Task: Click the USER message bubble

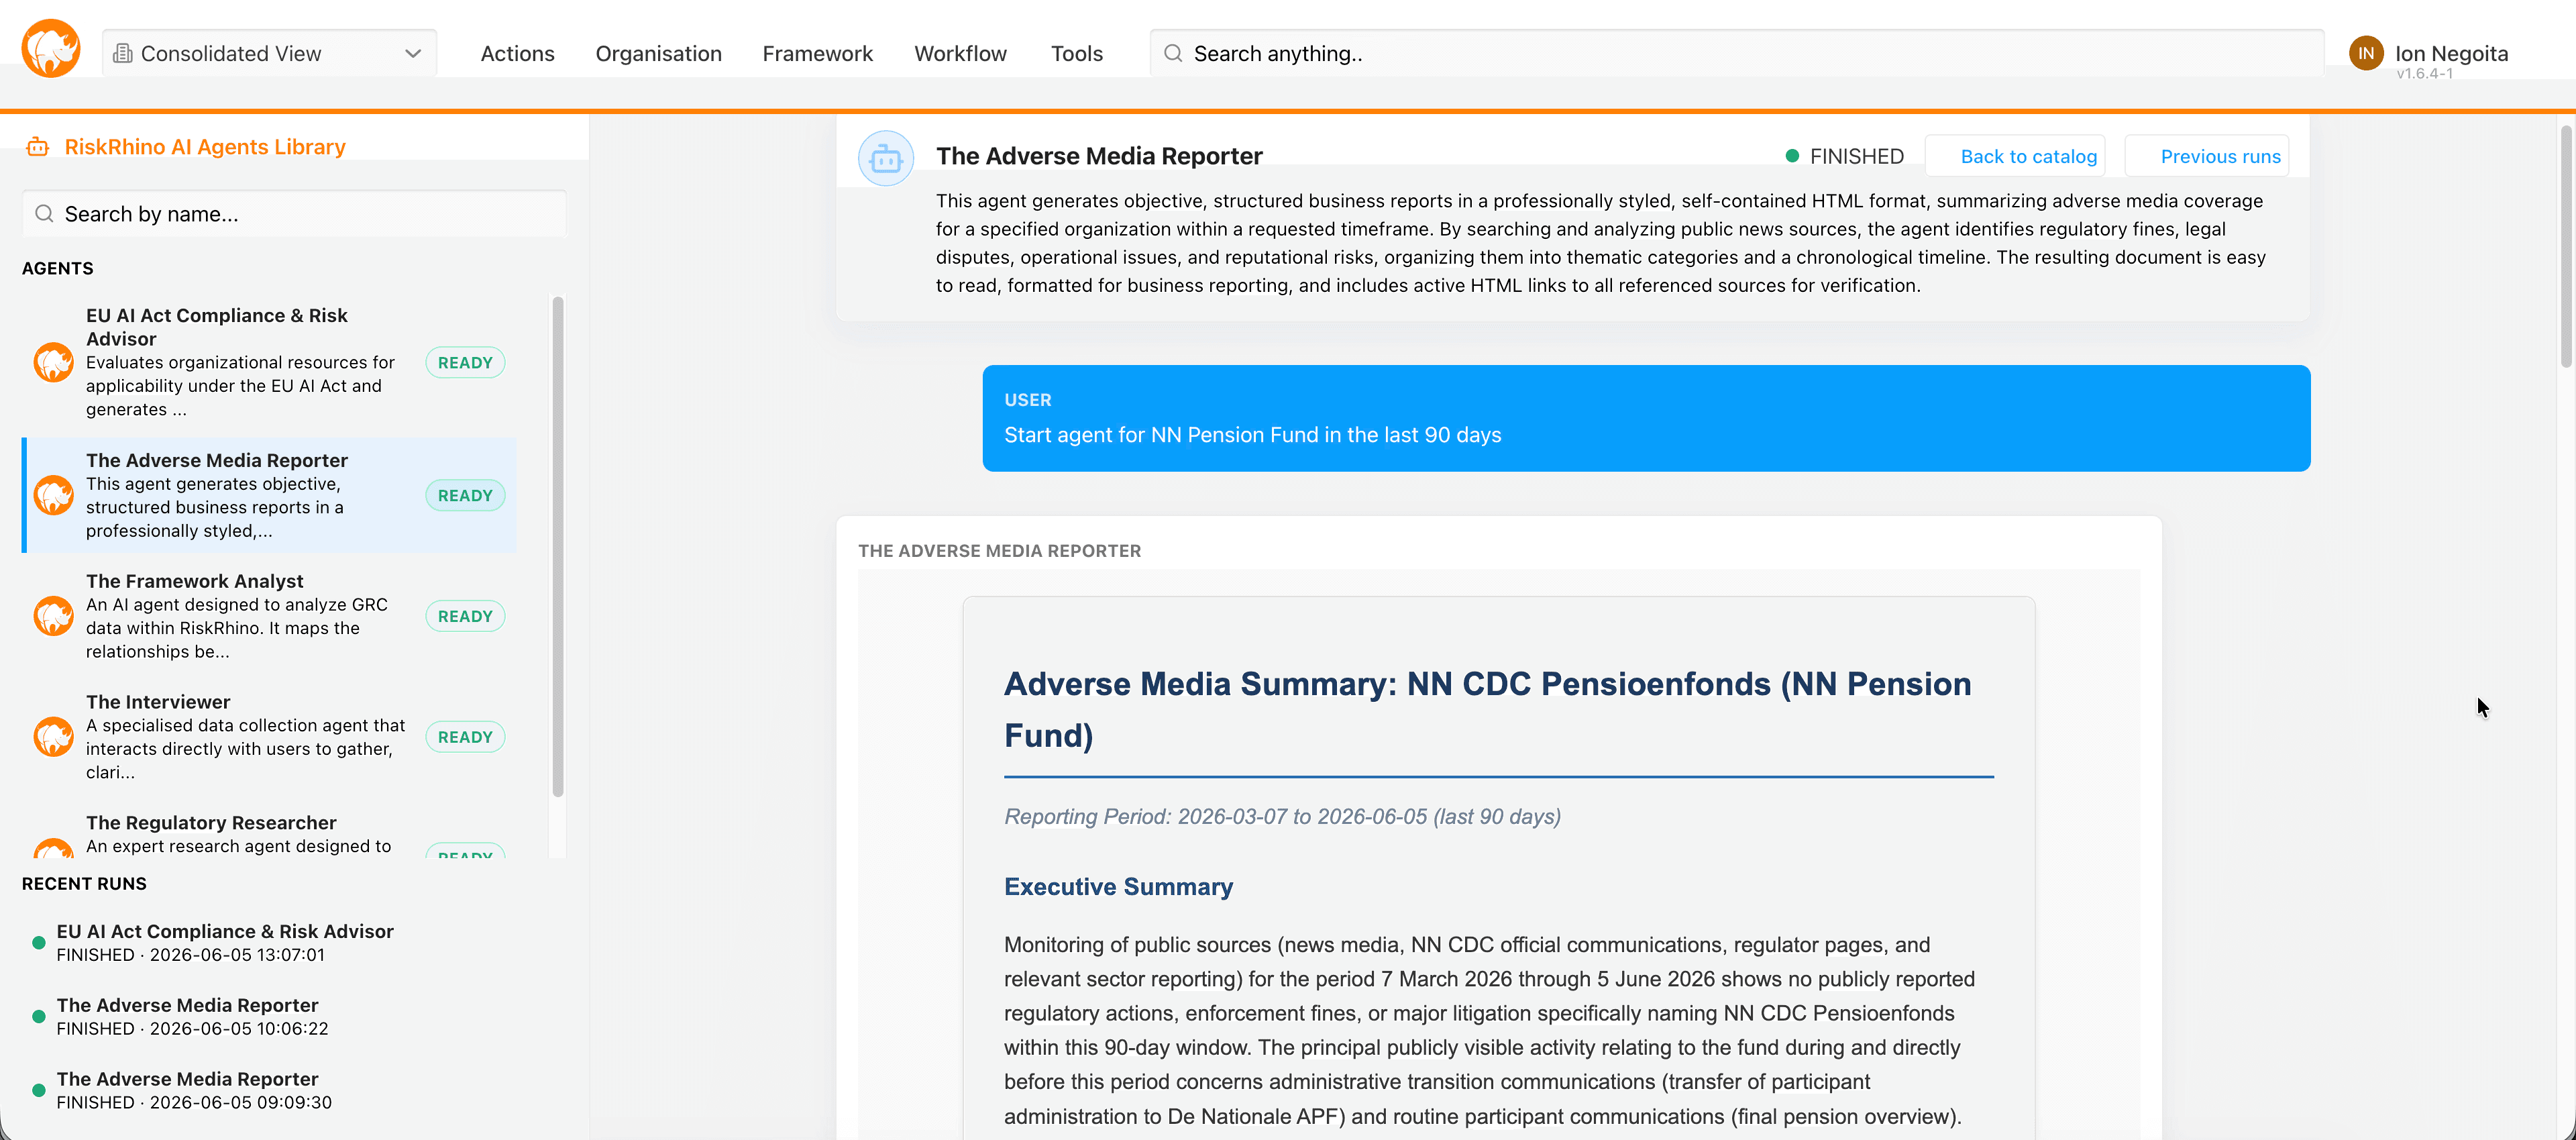Action: click(1646, 418)
